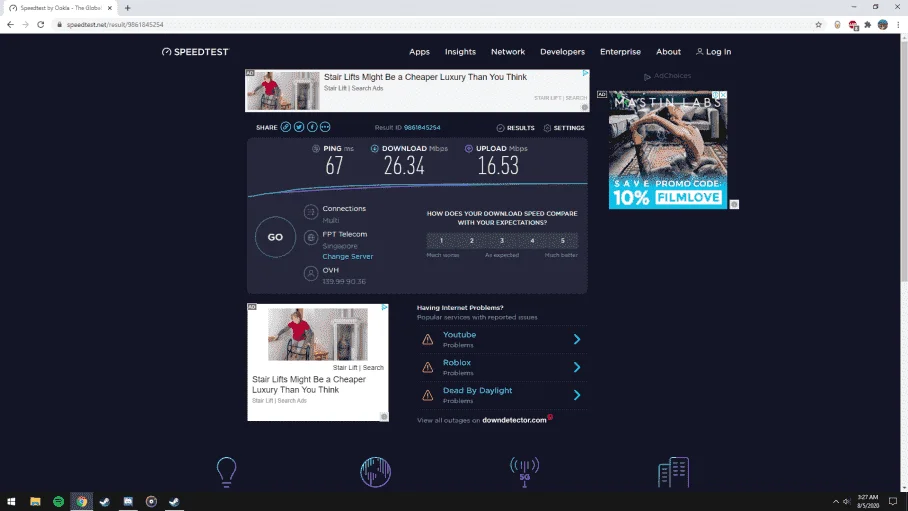This screenshot has width=908, height=511.
Task: Expand the Dead By Daylight problems chevron
Action: click(577, 395)
